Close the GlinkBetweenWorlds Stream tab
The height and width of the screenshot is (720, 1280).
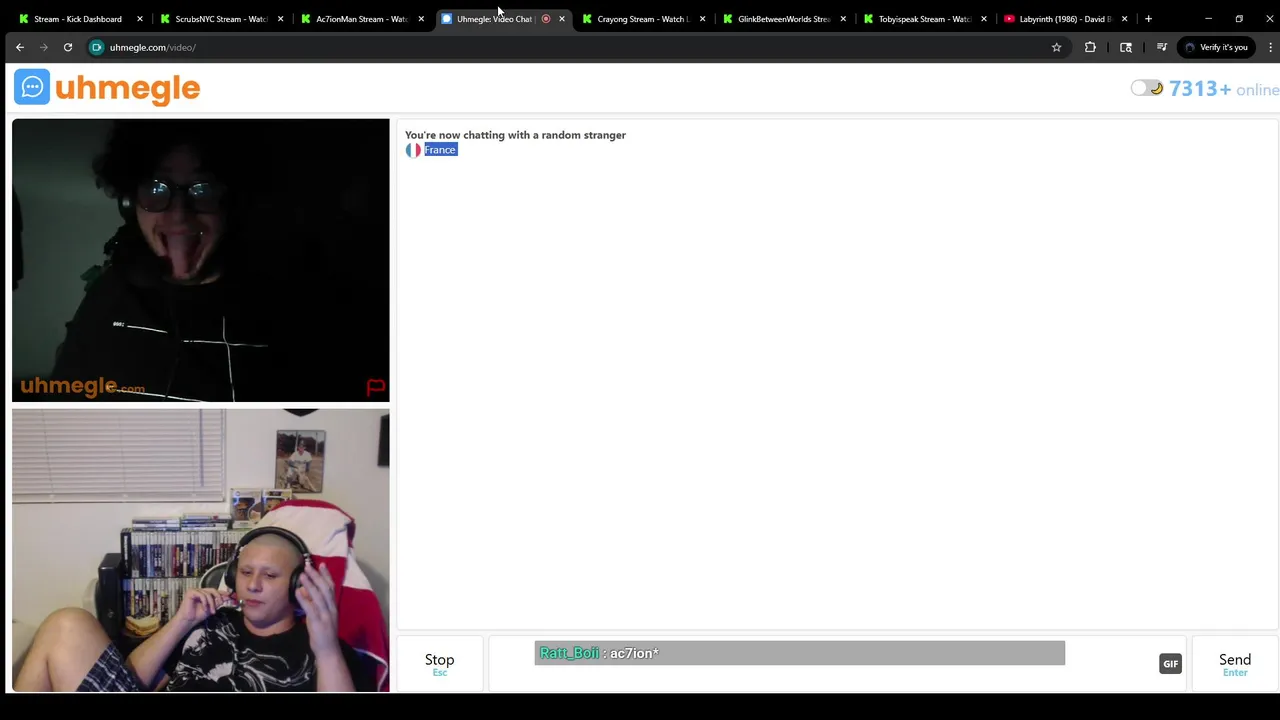(843, 19)
